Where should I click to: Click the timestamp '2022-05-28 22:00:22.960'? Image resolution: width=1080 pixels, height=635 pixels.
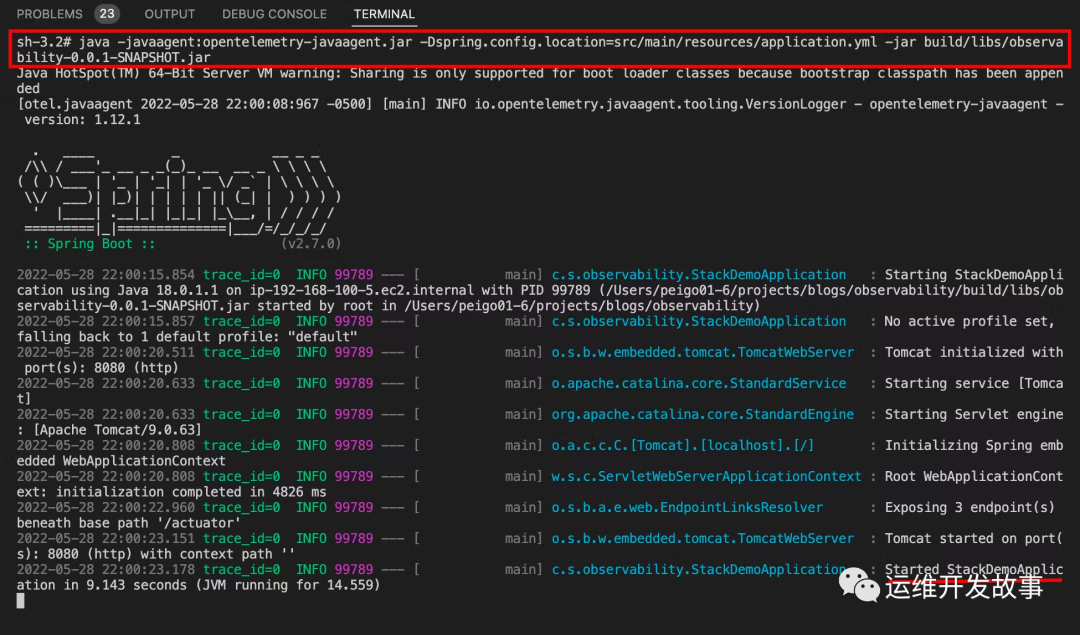pyautogui.click(x=105, y=507)
